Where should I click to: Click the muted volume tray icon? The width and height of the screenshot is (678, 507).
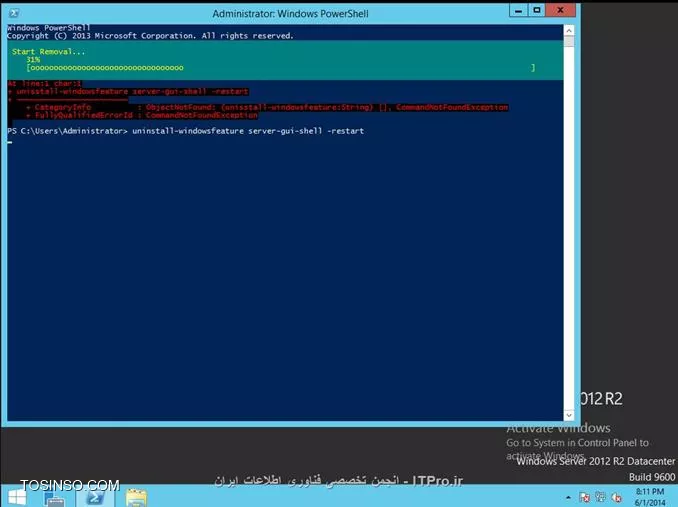pos(616,497)
